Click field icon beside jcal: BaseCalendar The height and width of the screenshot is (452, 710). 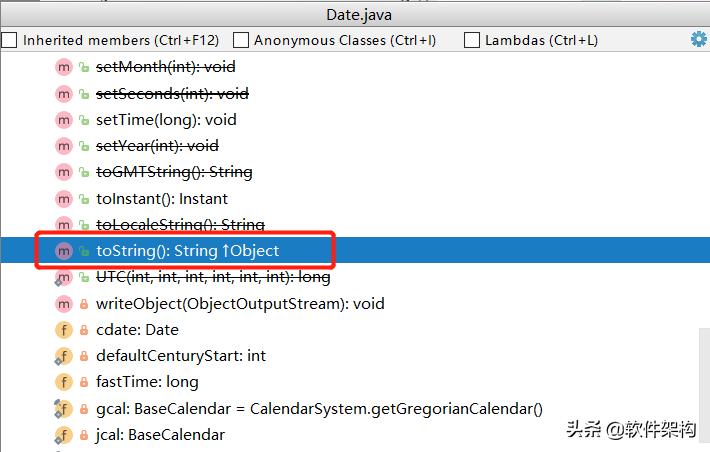coord(63,435)
